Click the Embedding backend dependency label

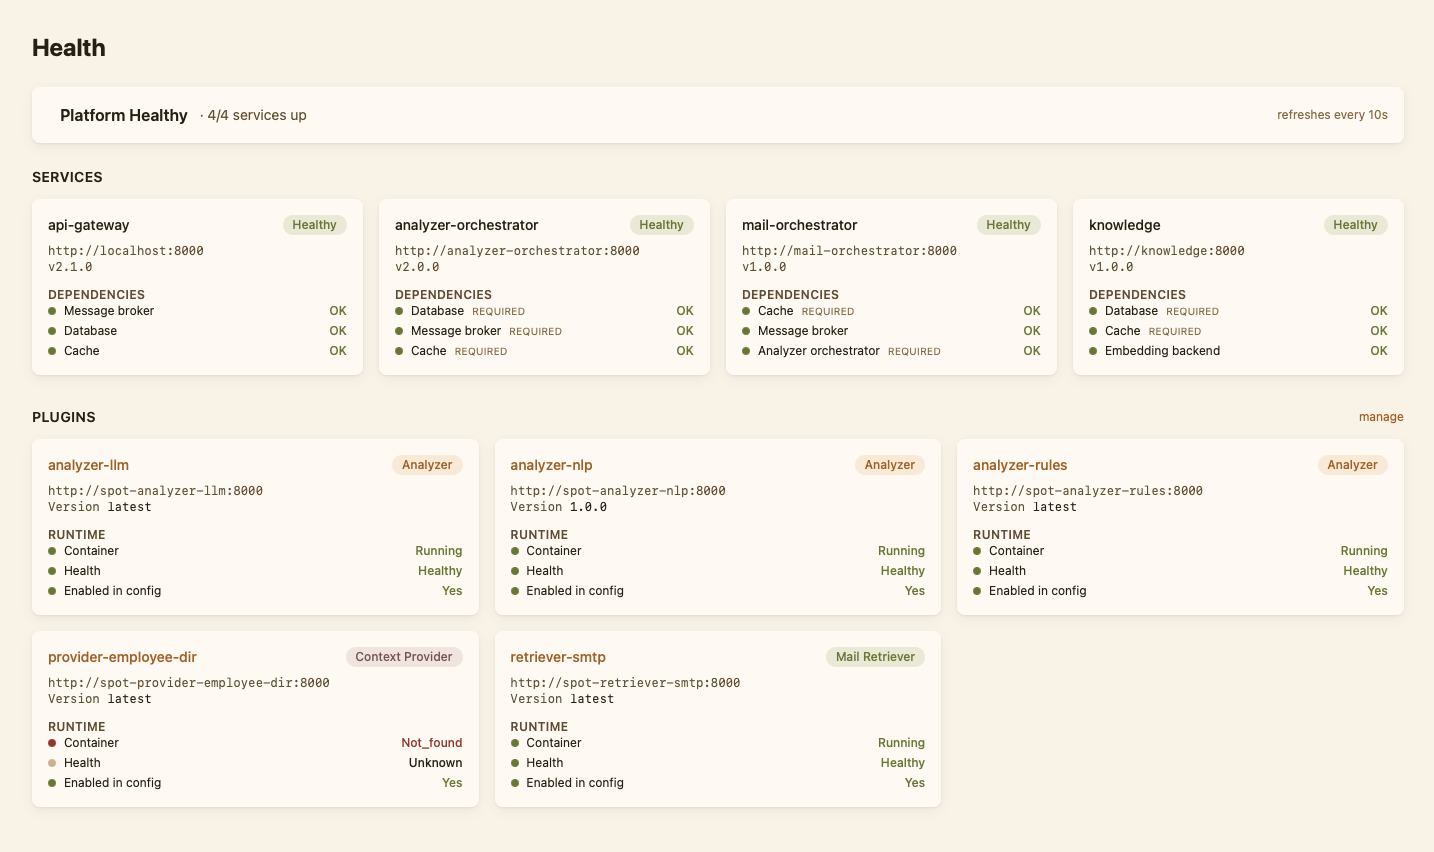(x=1162, y=351)
